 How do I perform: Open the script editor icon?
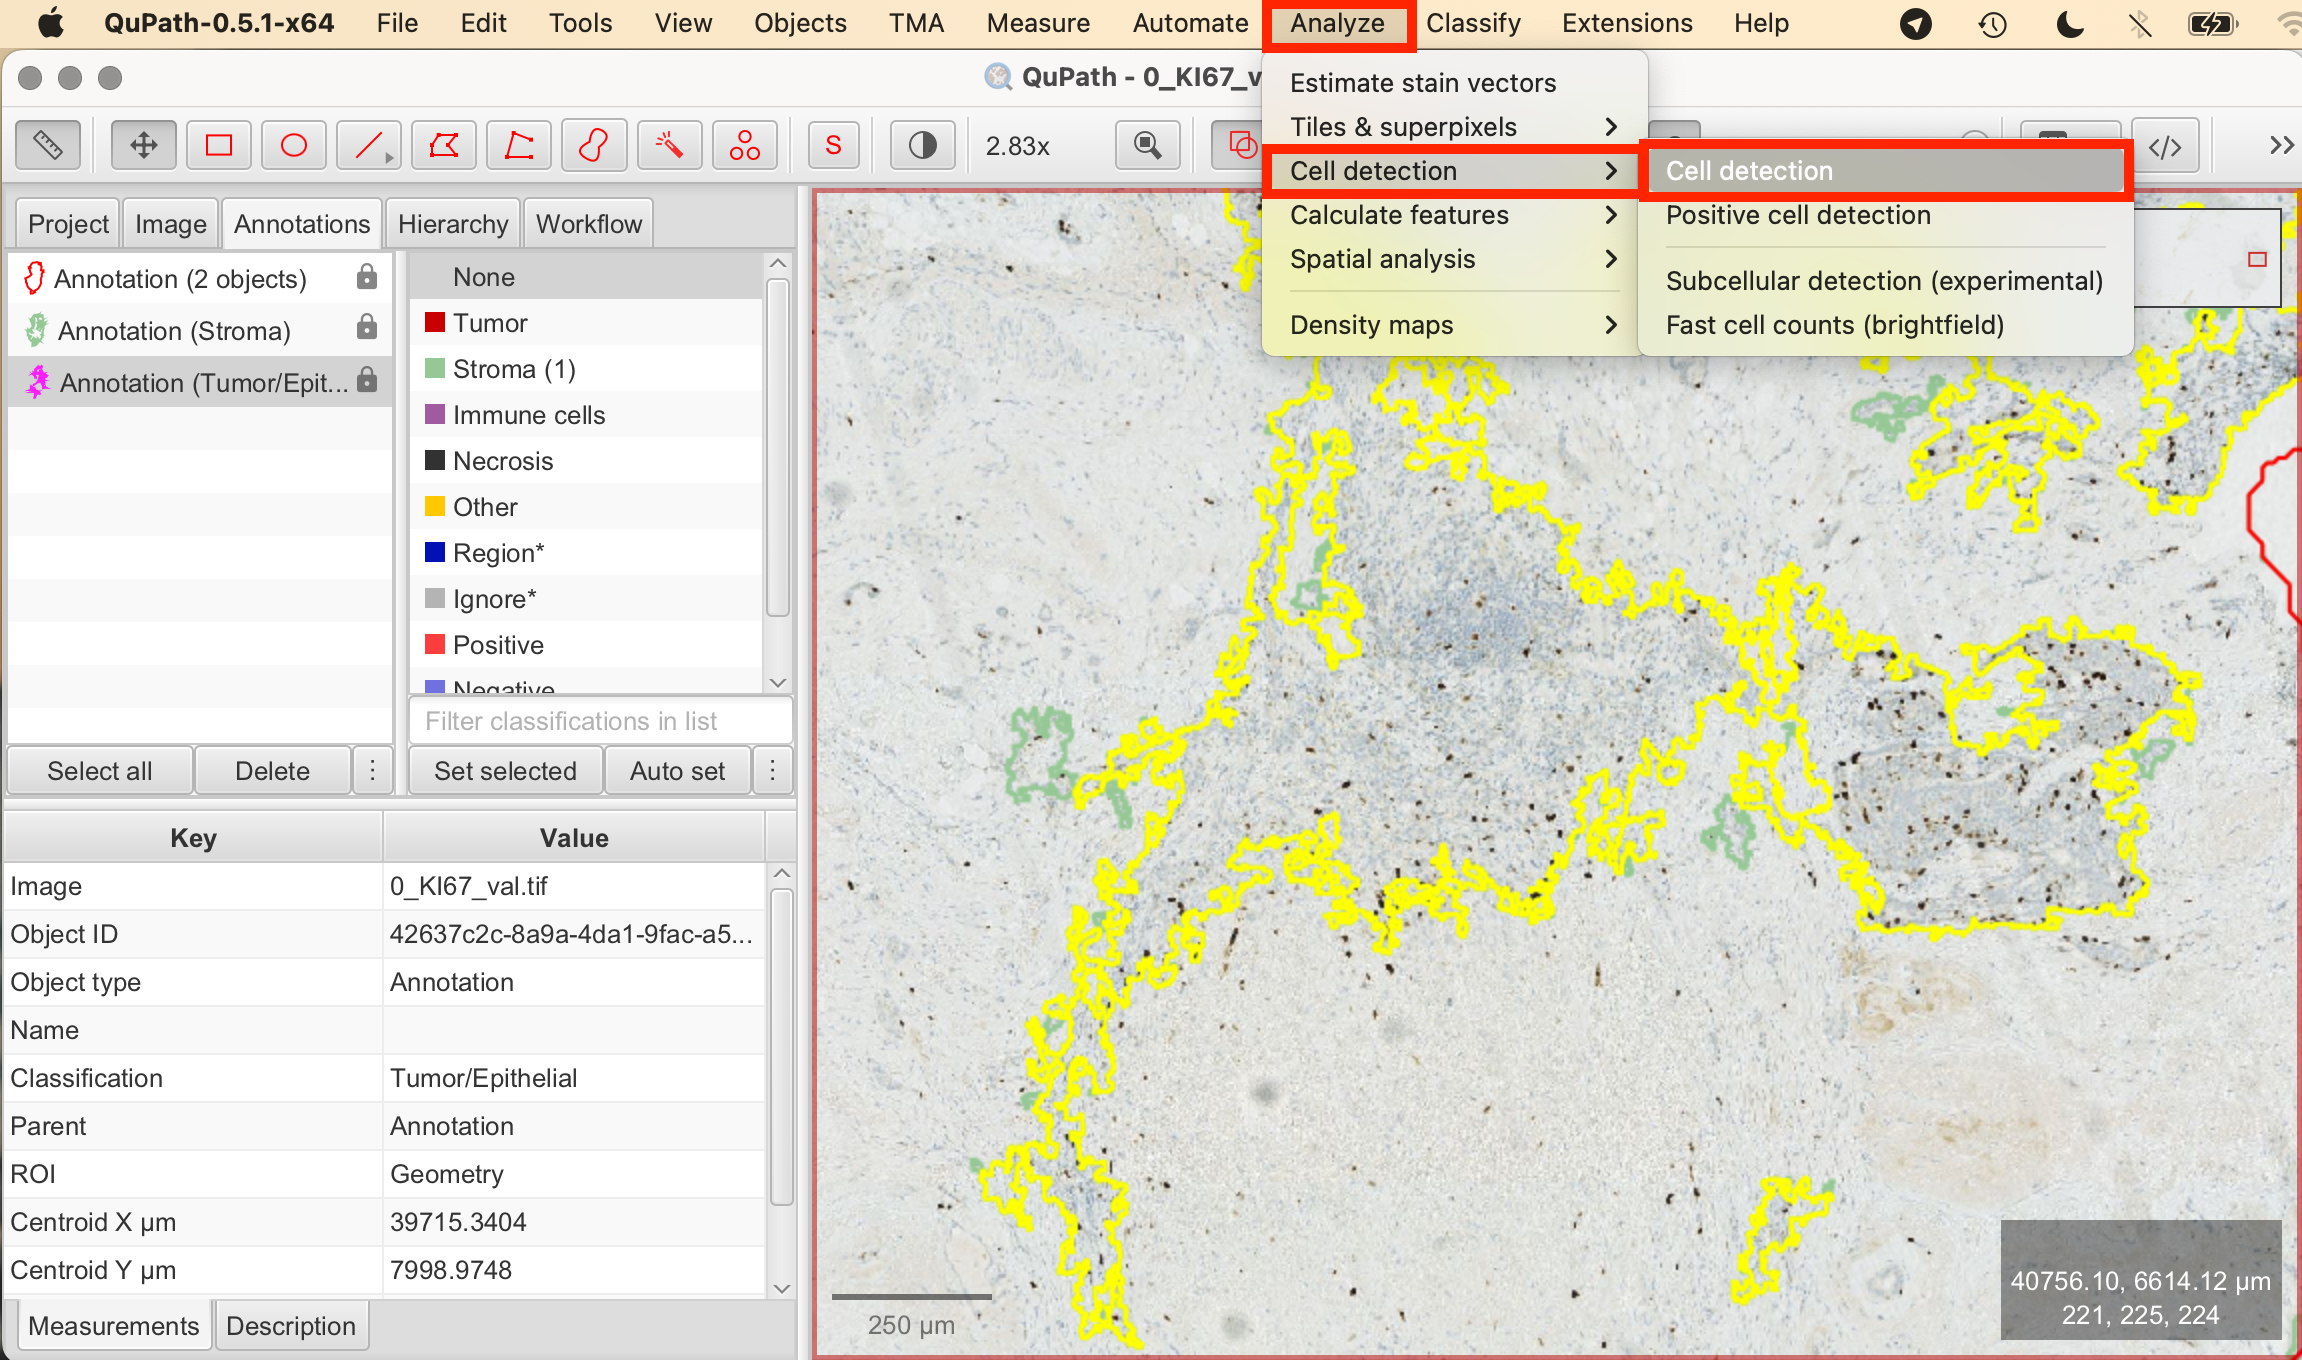pyautogui.click(x=2165, y=146)
